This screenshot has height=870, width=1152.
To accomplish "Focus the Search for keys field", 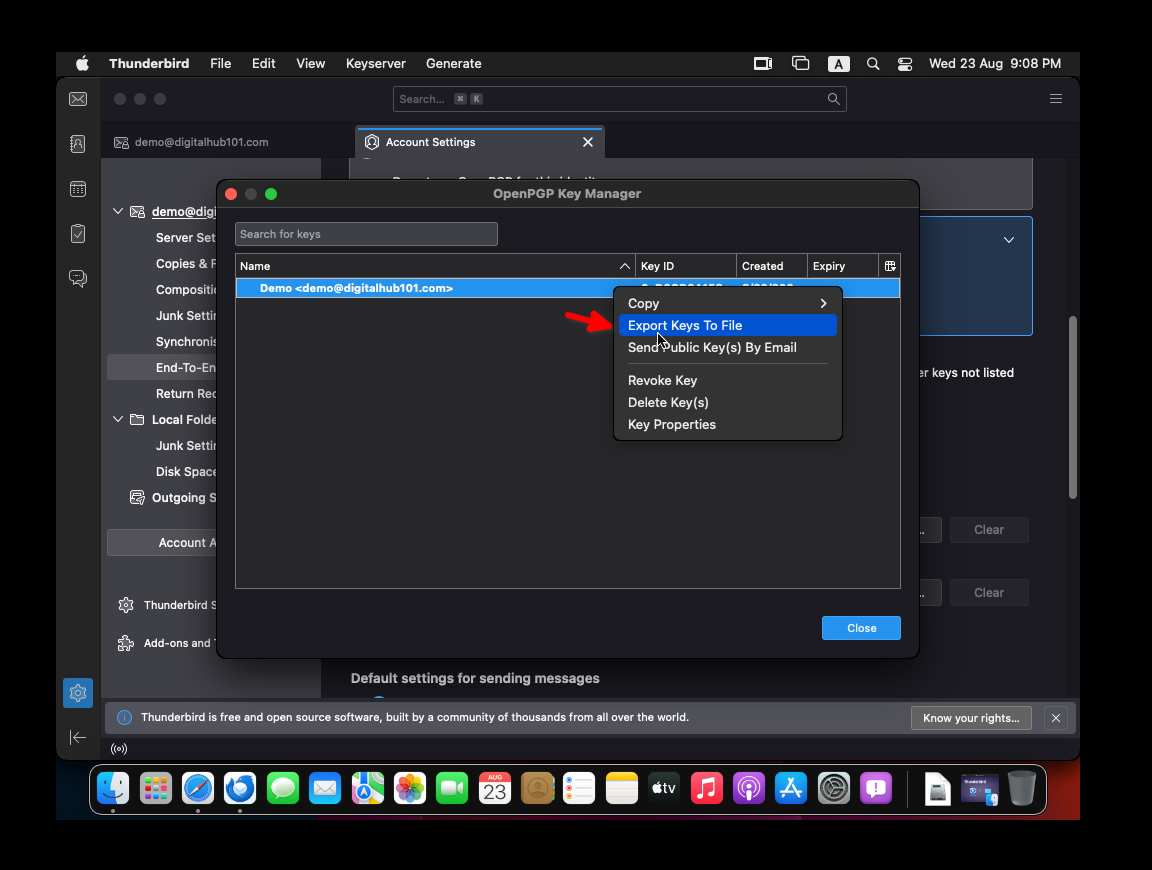I will click(x=366, y=234).
